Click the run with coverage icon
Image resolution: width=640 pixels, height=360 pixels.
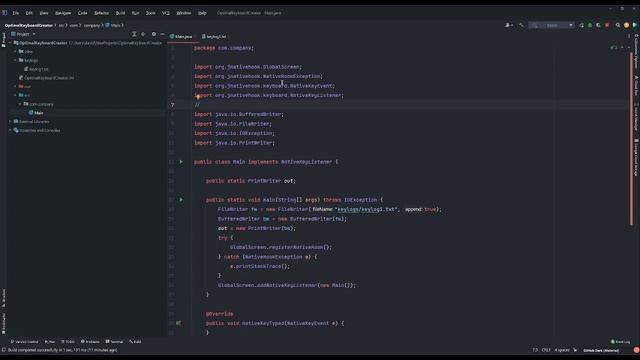(598, 25)
